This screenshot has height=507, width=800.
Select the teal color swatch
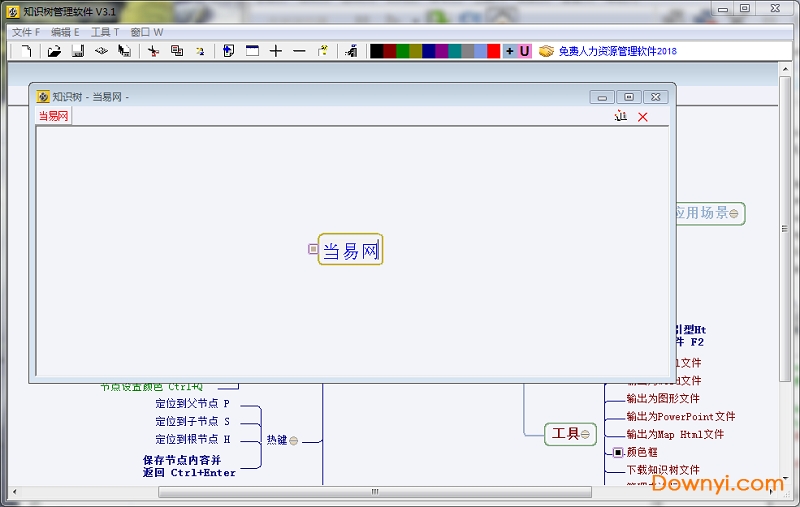[x=455, y=51]
